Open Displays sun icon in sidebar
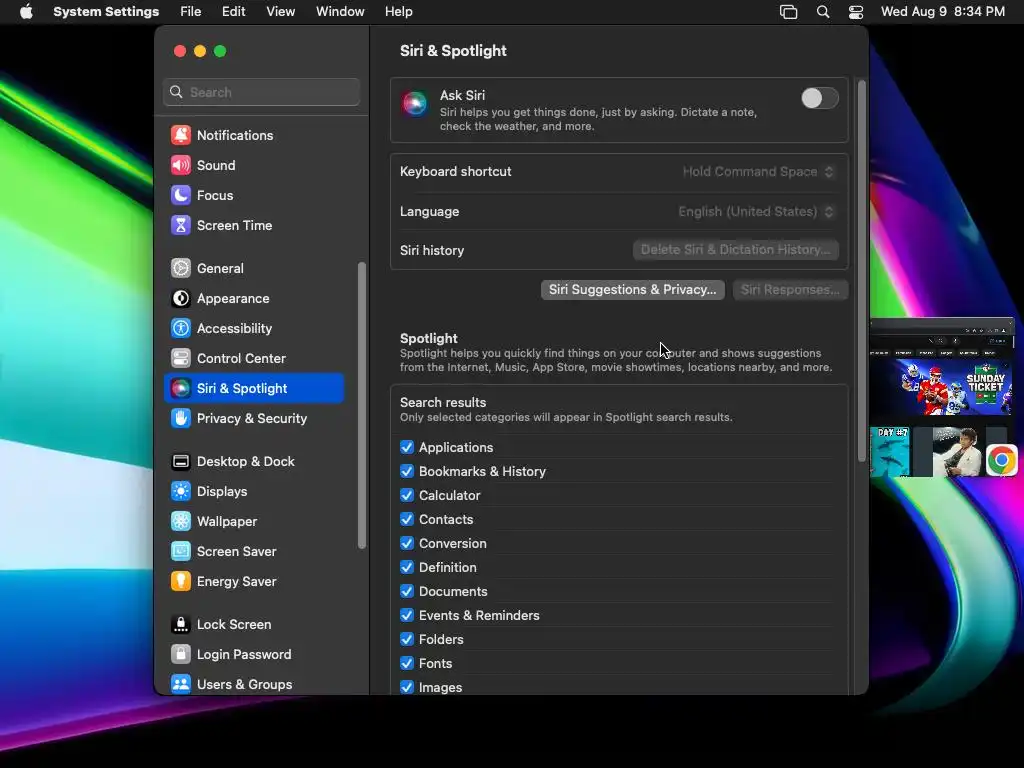Screen dimensions: 1024x768 pos(181,492)
